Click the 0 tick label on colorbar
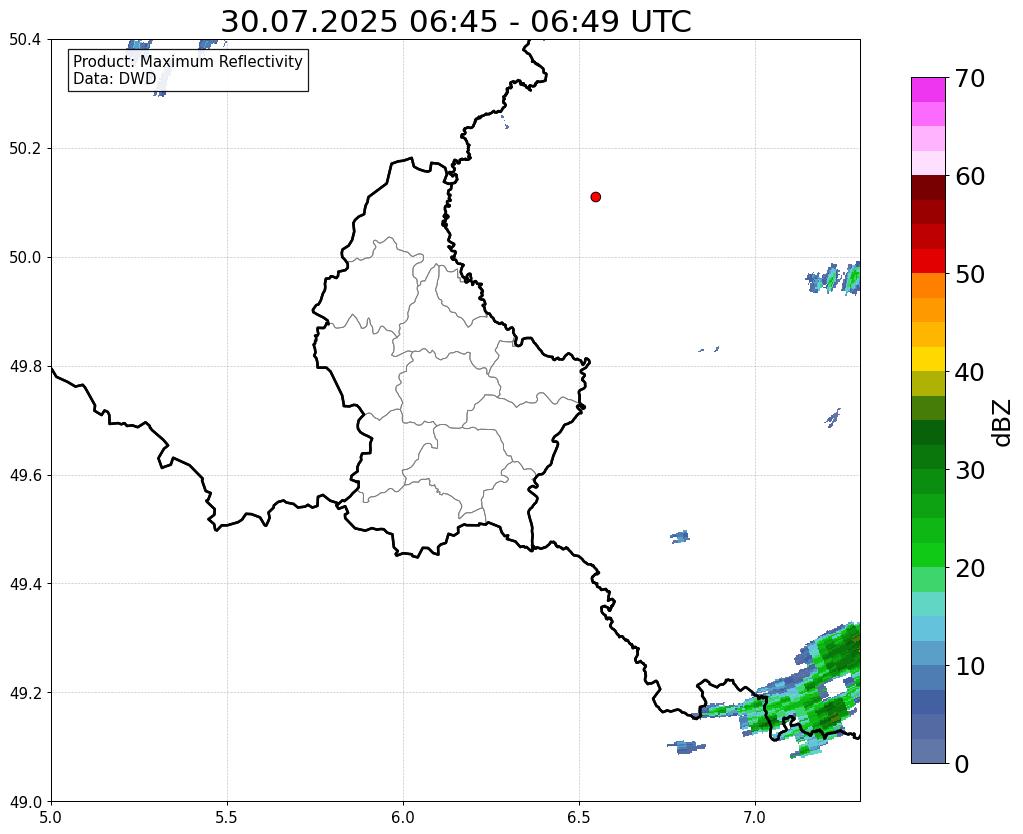 (962, 764)
